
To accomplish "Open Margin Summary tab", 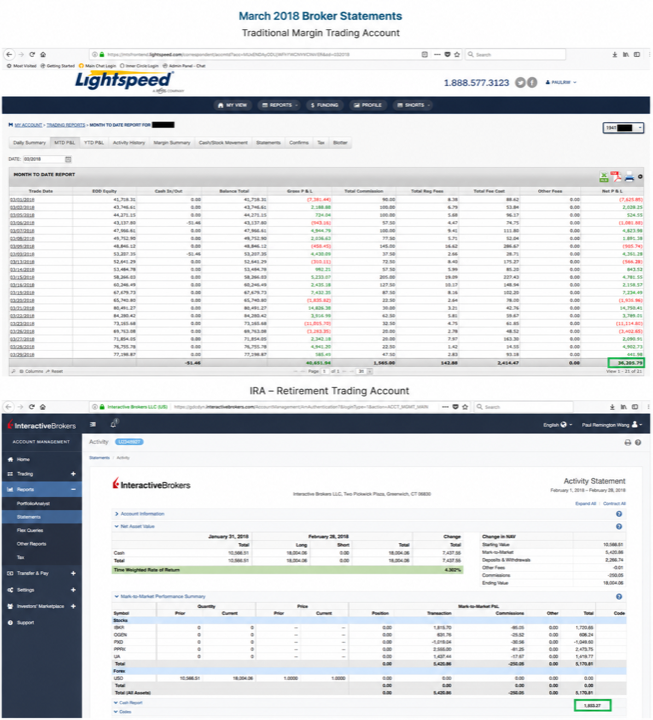I will 172,143.
